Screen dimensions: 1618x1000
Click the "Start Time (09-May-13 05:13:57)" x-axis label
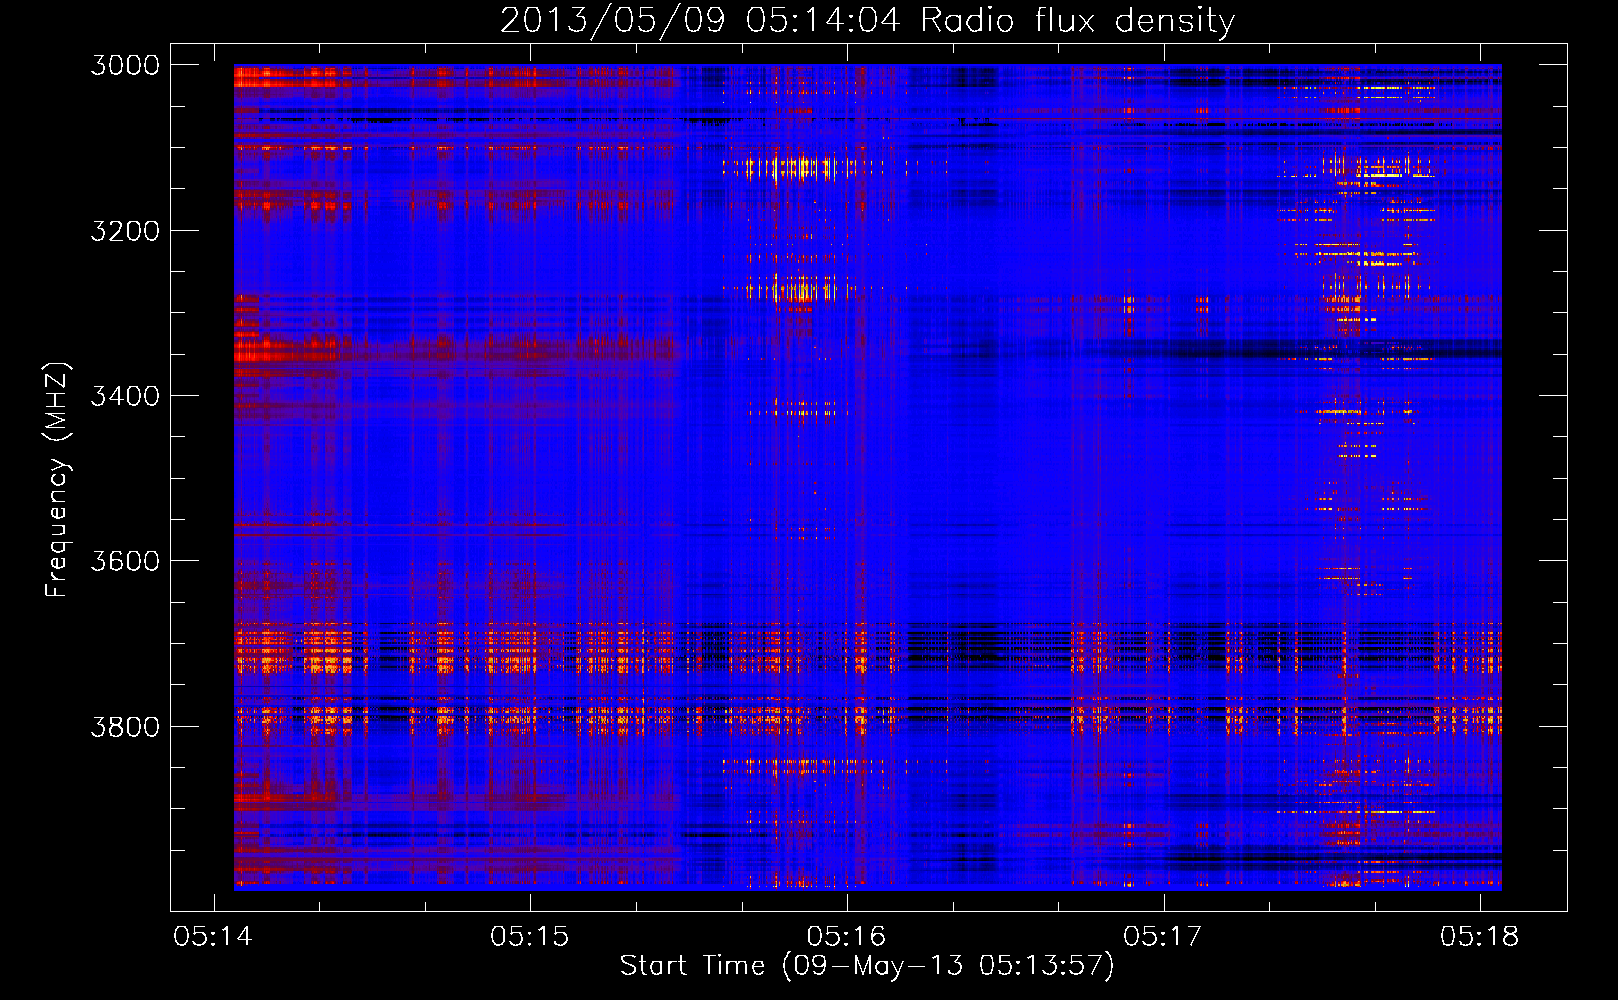point(867,966)
